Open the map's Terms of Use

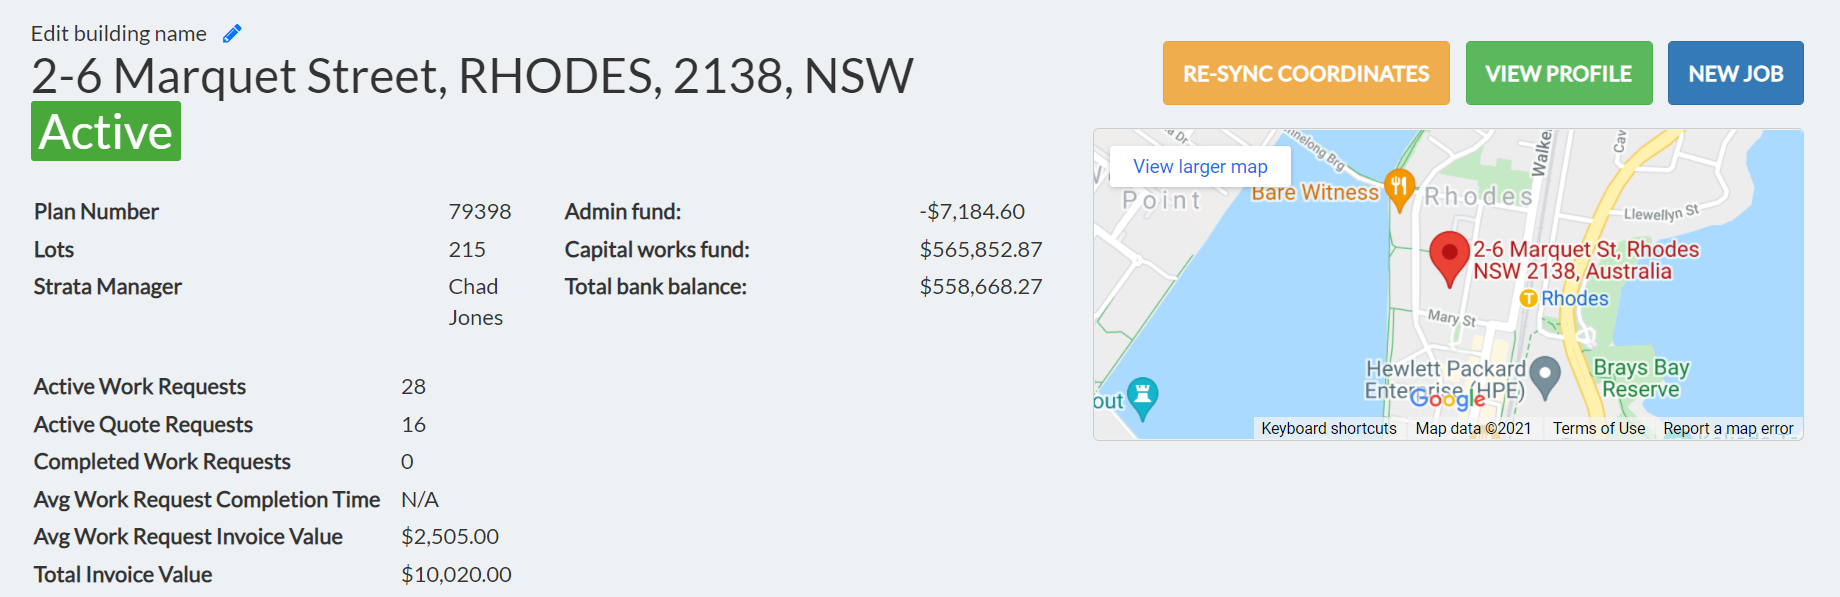pyautogui.click(x=1598, y=428)
